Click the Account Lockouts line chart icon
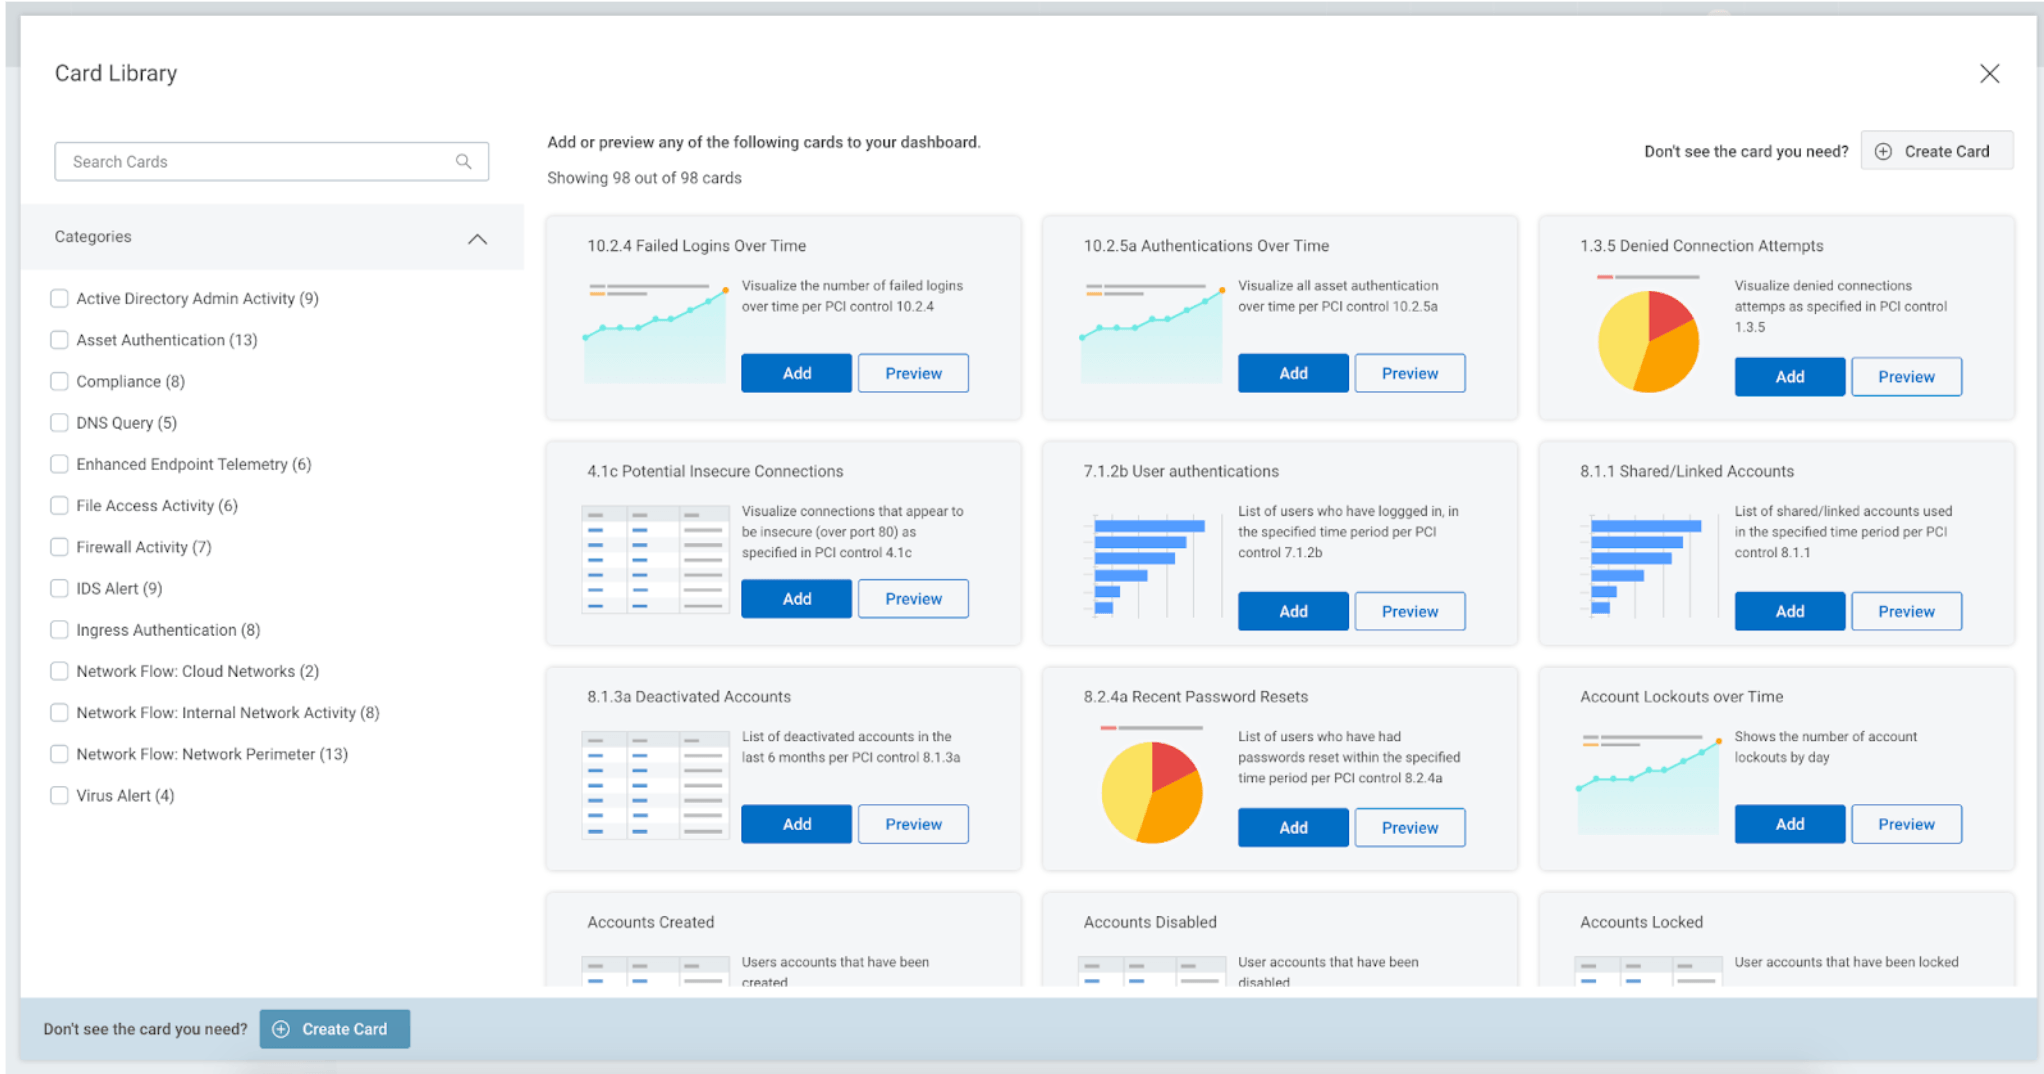The width and height of the screenshot is (2044, 1074). 1648,784
